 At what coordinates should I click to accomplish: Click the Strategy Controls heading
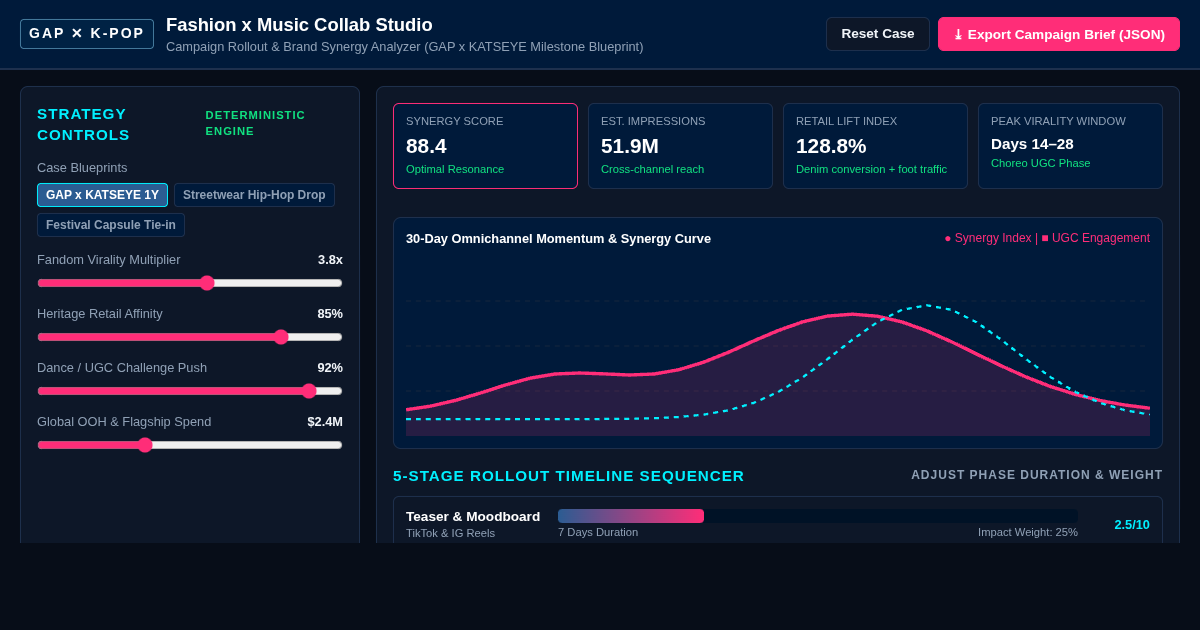click(84, 124)
